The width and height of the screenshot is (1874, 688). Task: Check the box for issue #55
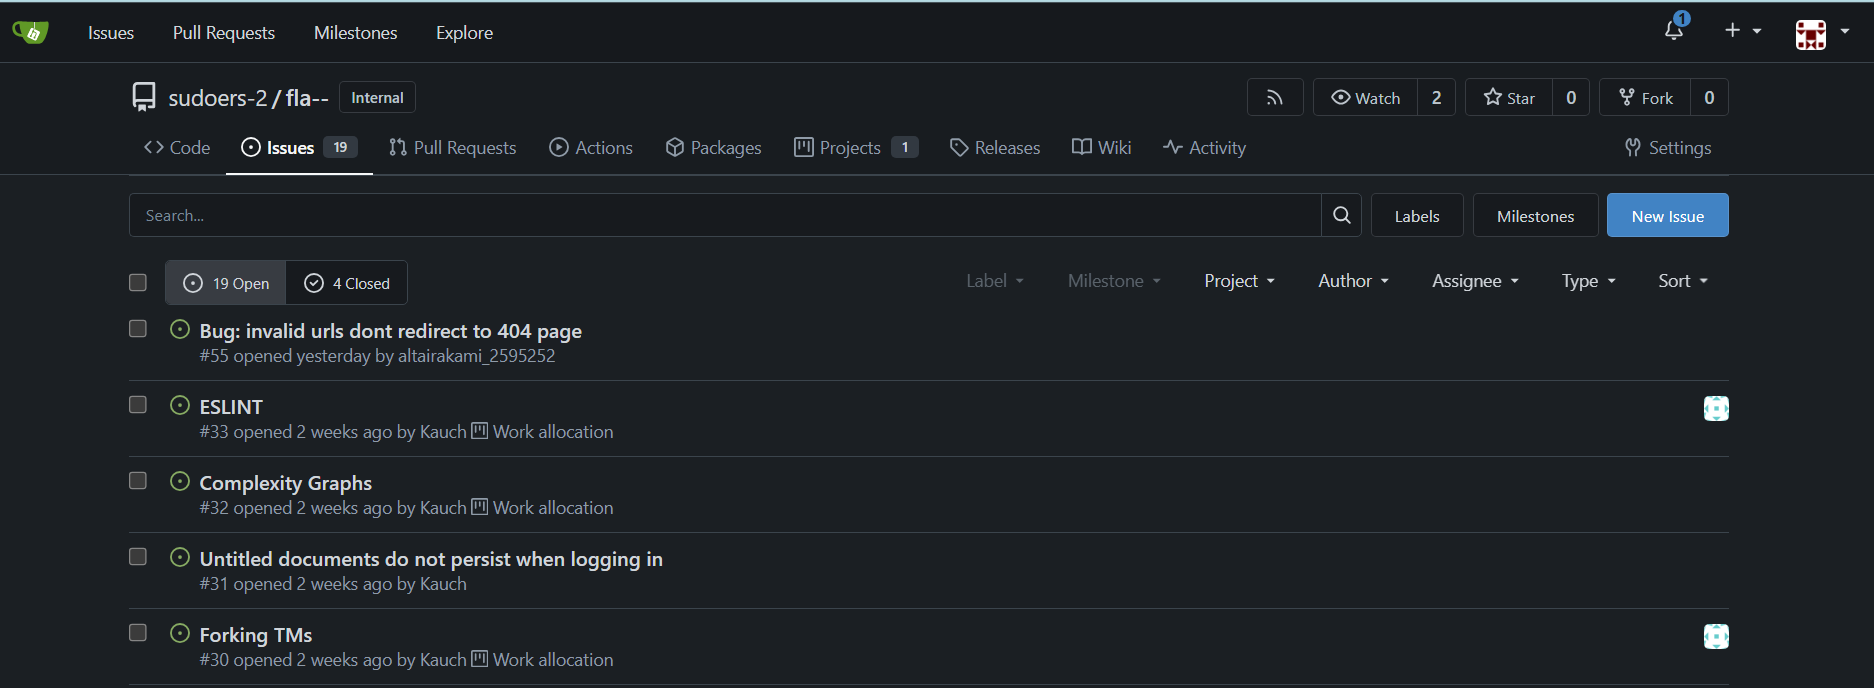tap(138, 328)
